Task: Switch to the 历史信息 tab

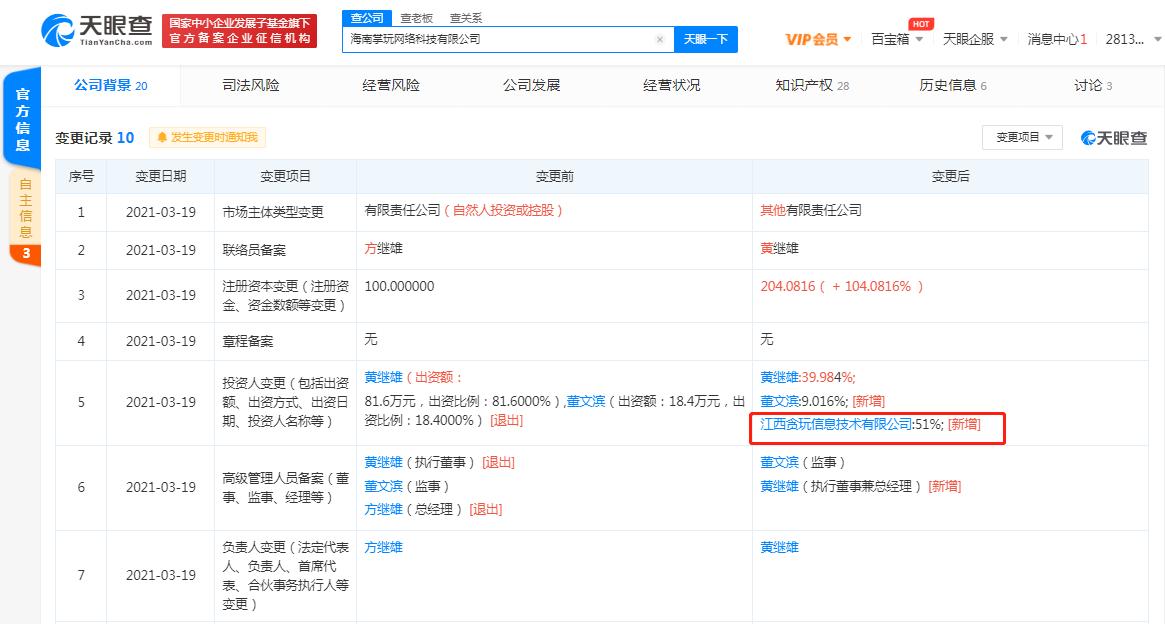Action: 953,85
